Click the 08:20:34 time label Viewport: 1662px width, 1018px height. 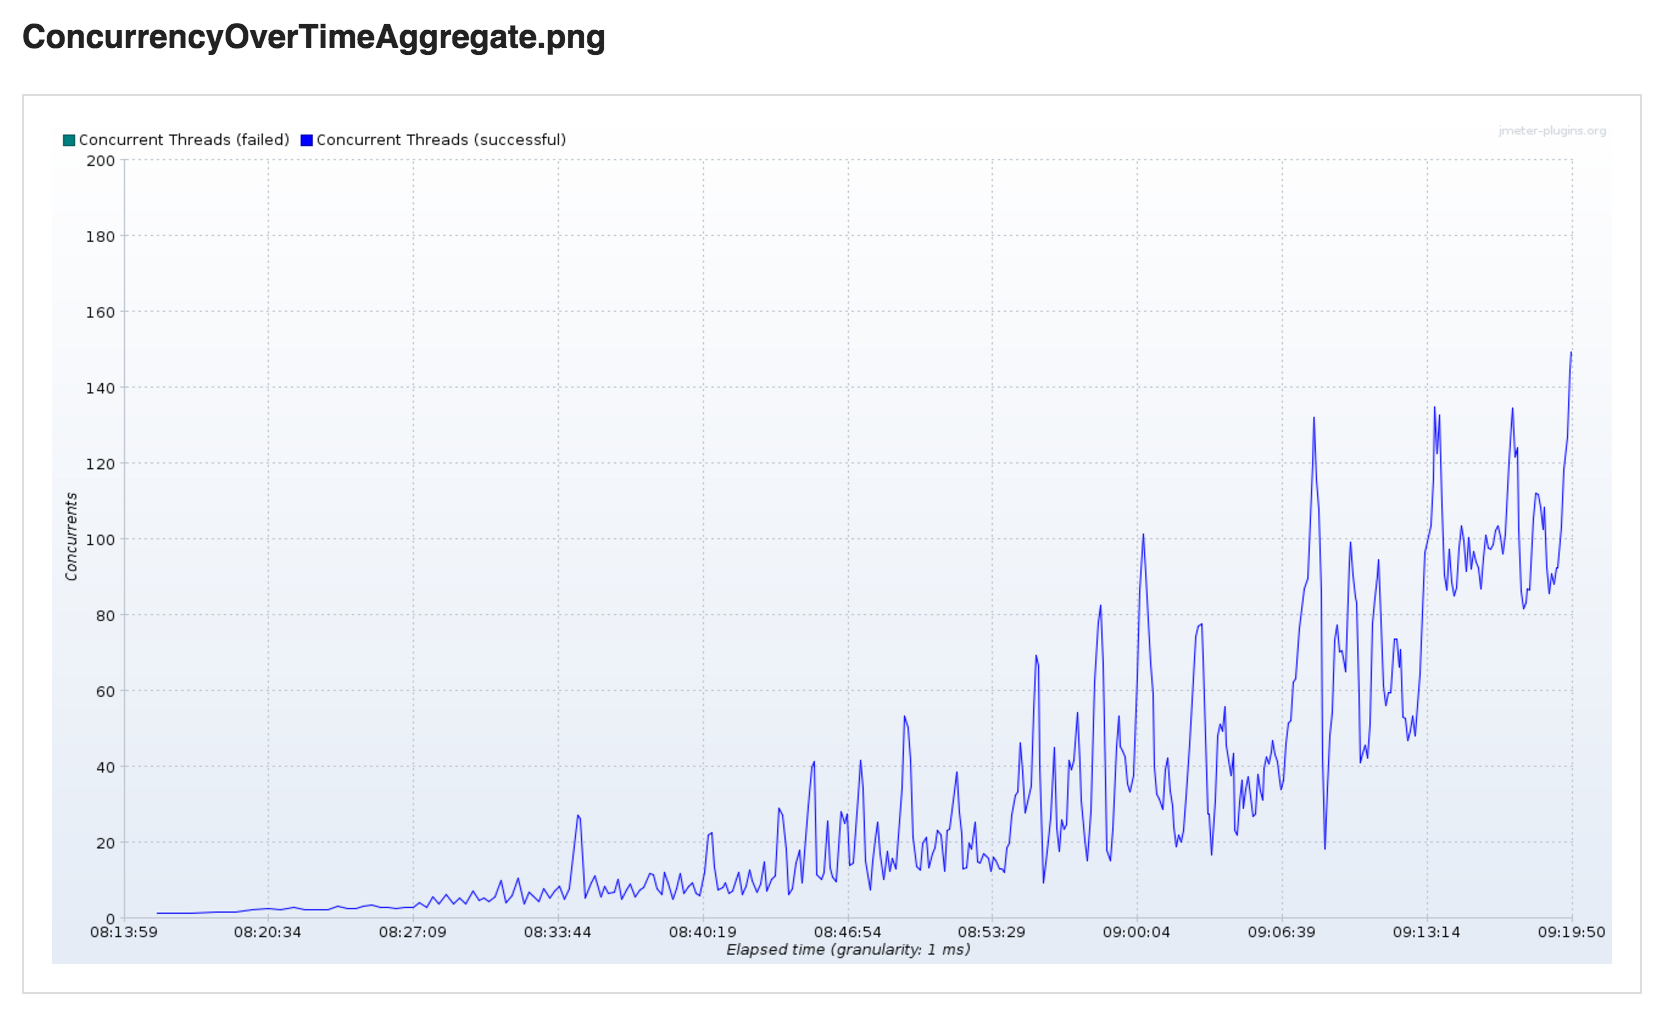click(268, 932)
